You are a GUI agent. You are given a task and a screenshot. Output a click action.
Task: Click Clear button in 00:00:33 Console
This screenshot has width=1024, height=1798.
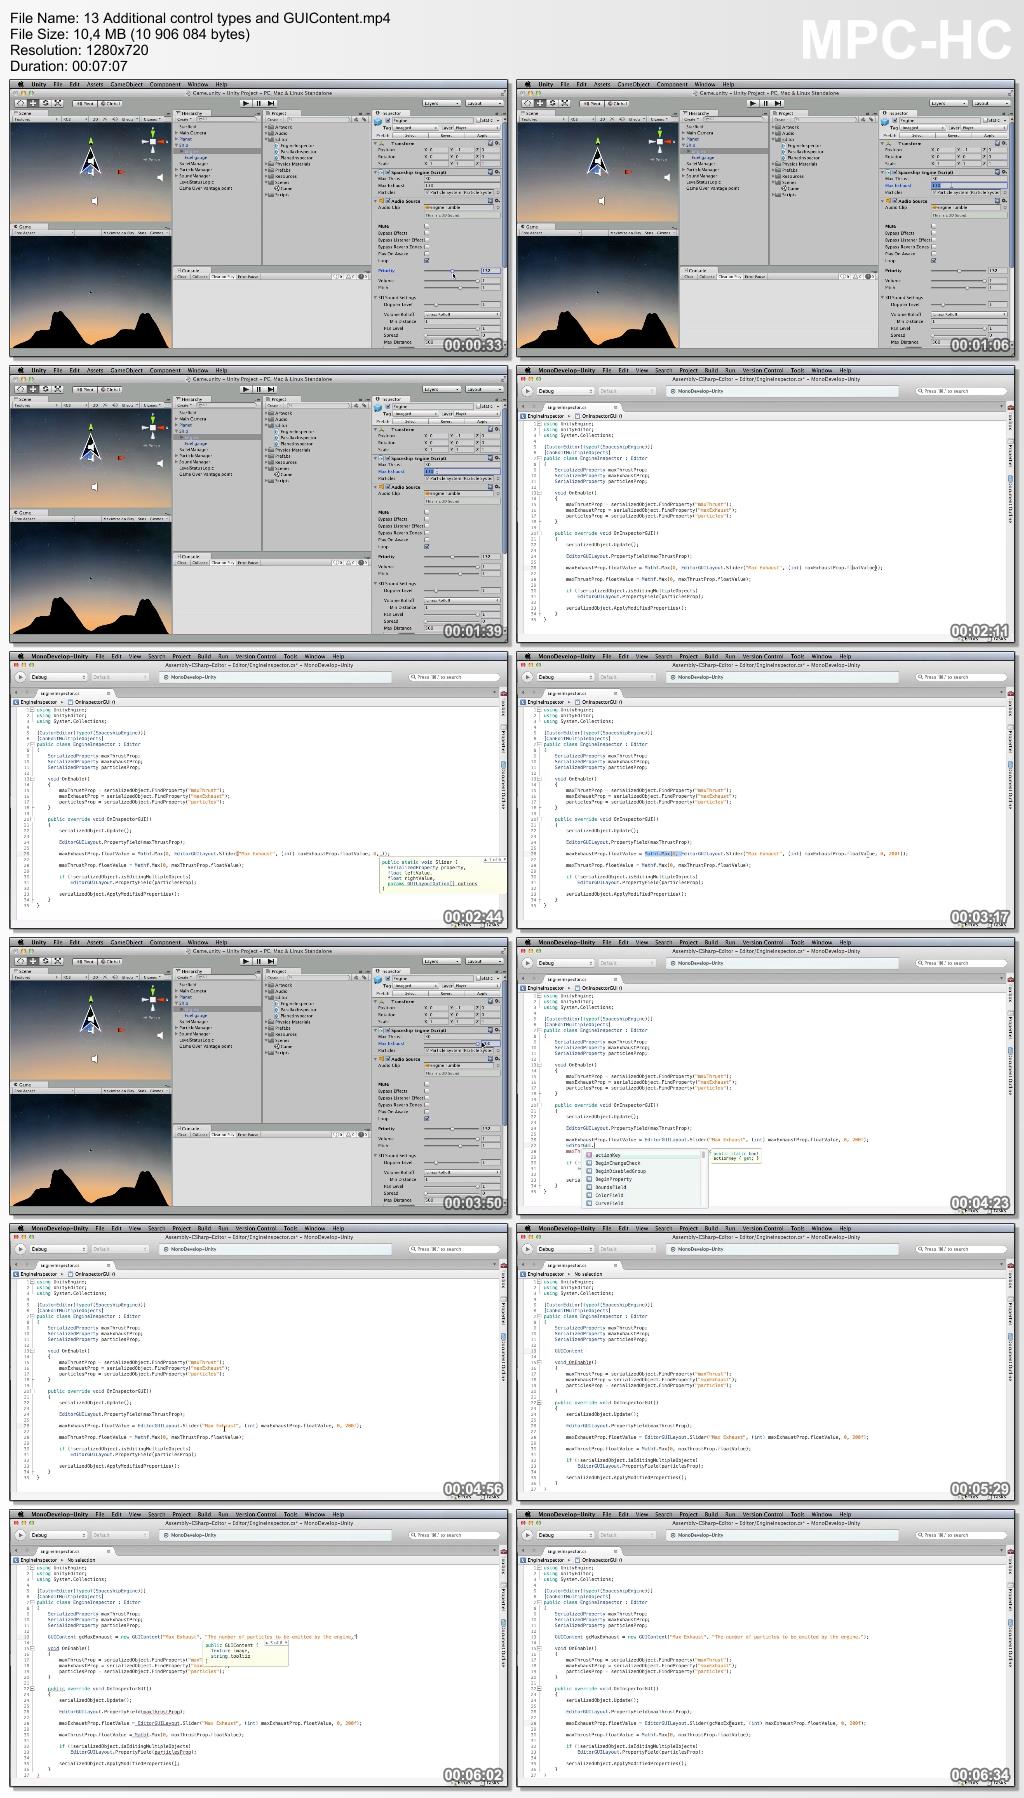pos(182,277)
